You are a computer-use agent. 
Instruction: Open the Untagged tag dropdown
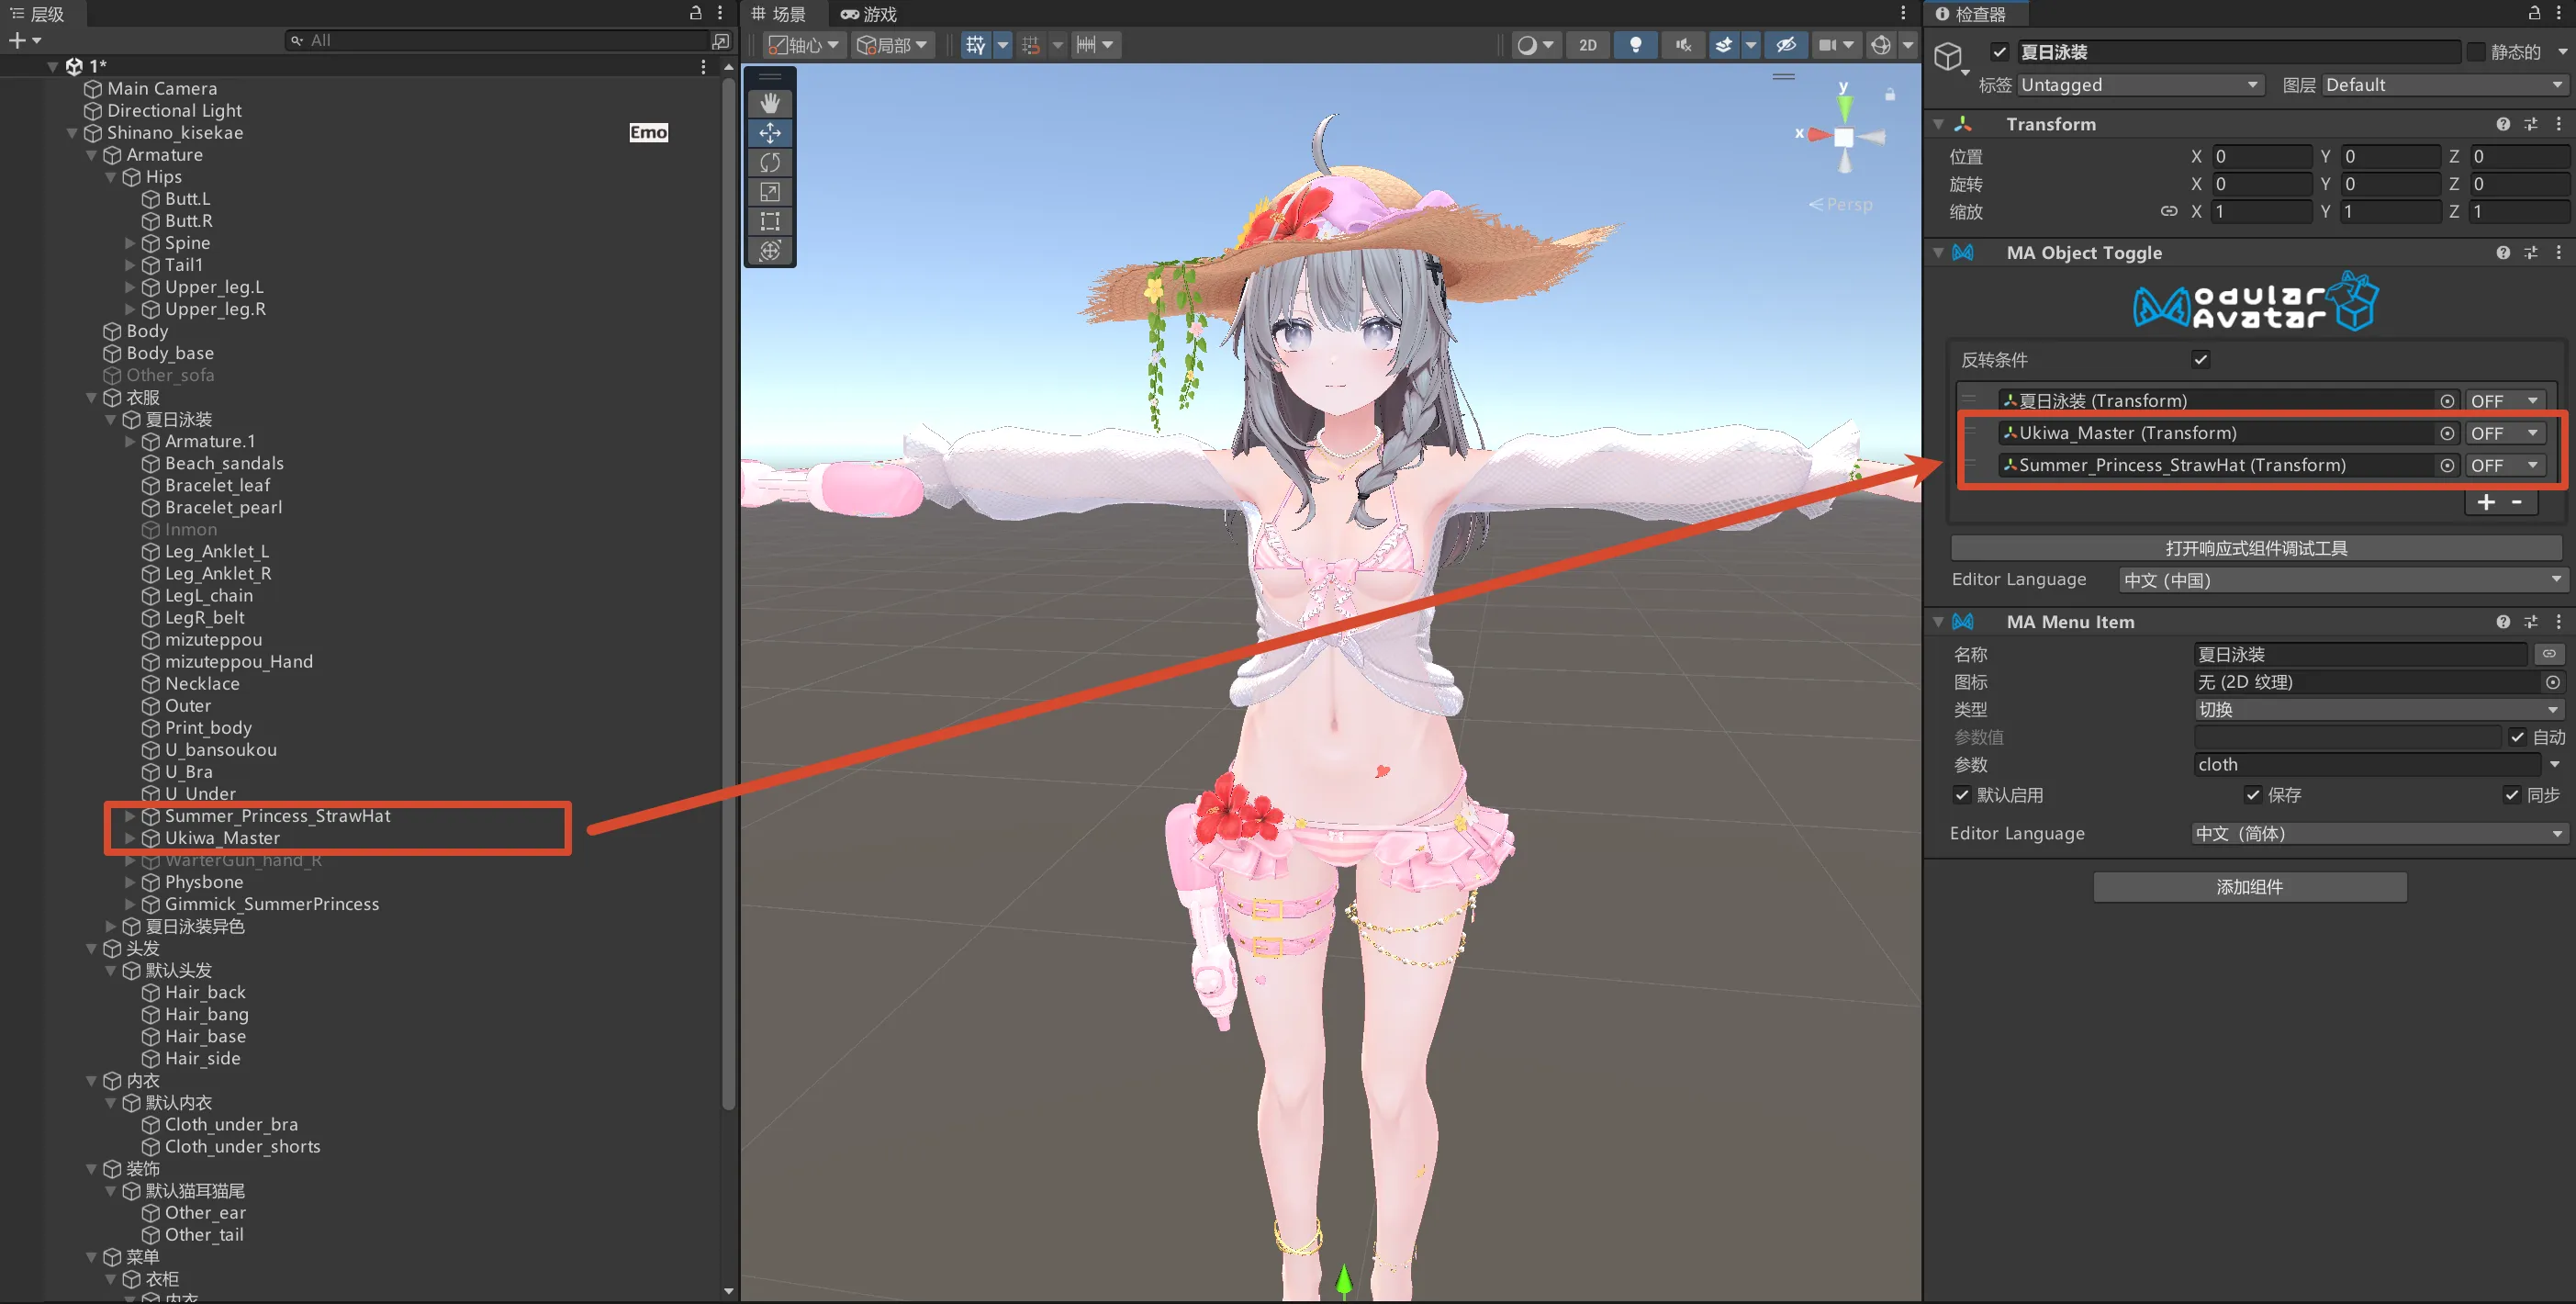[x=2141, y=85]
